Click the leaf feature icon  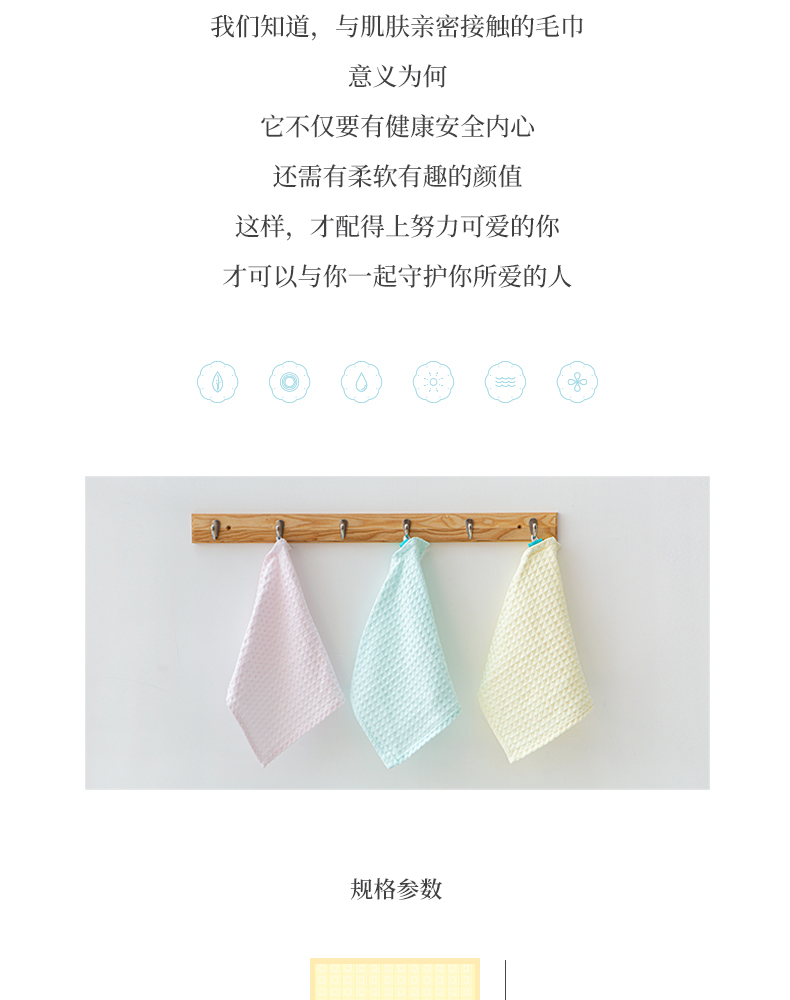point(217,382)
